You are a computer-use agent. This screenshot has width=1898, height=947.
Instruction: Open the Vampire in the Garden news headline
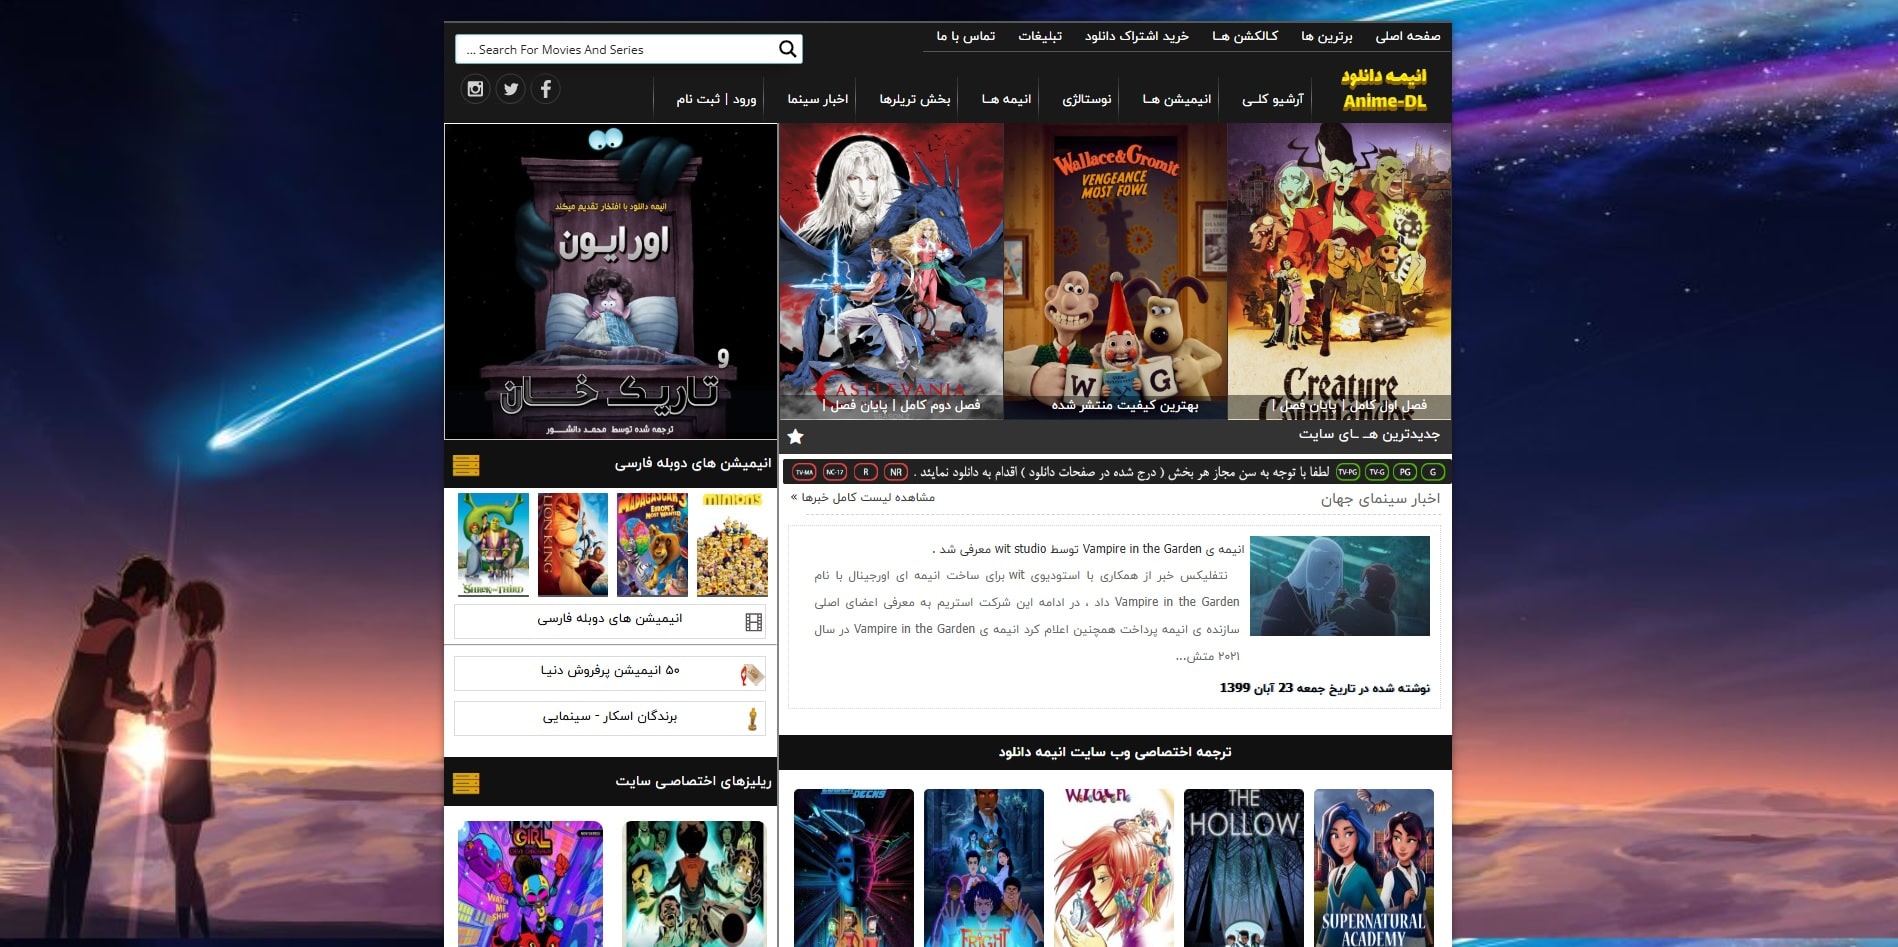[1088, 549]
